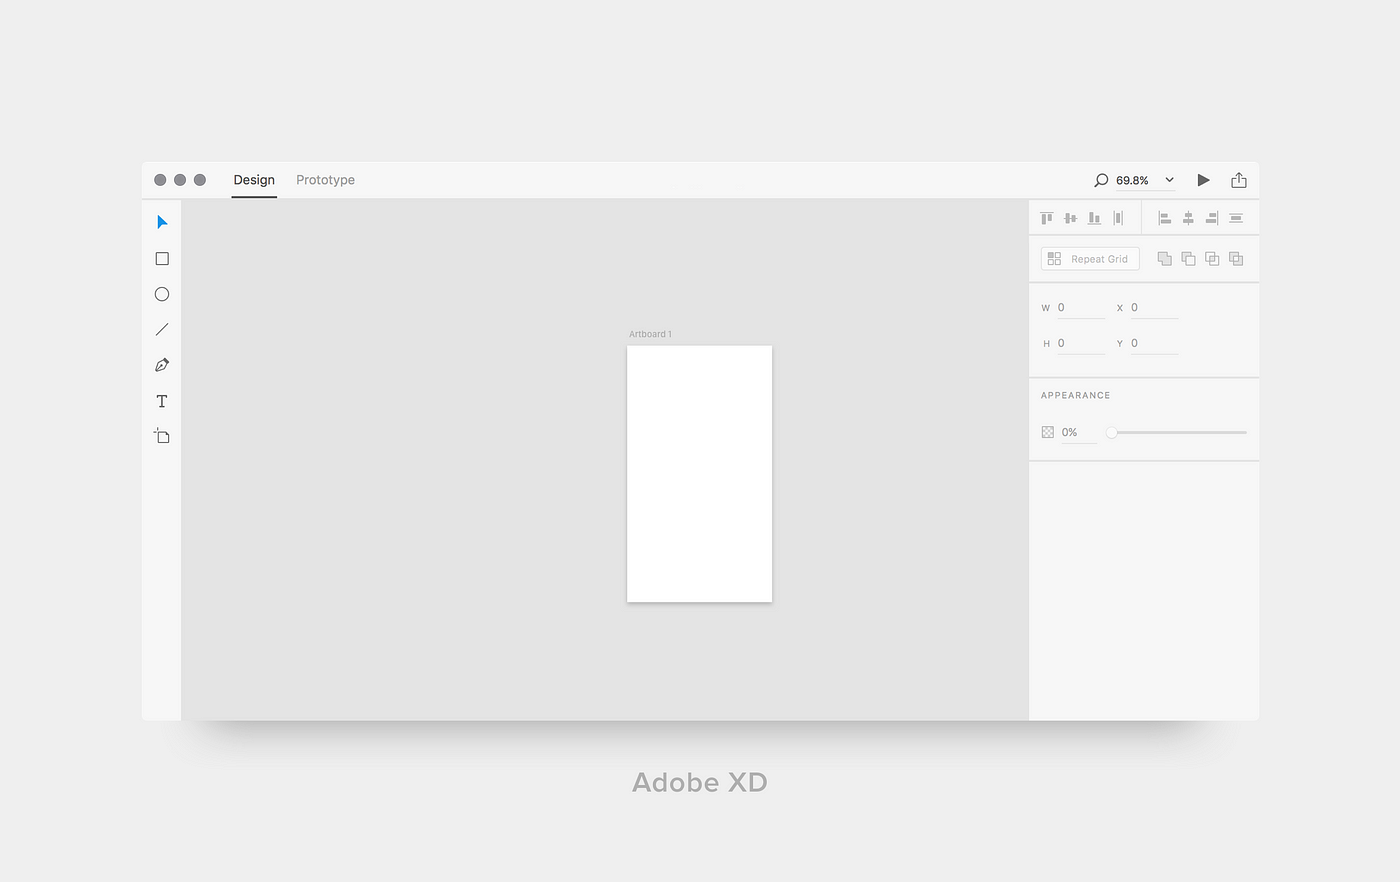1400x882 pixels.
Task: Click the Subtract boolean operation icon
Action: (1188, 259)
